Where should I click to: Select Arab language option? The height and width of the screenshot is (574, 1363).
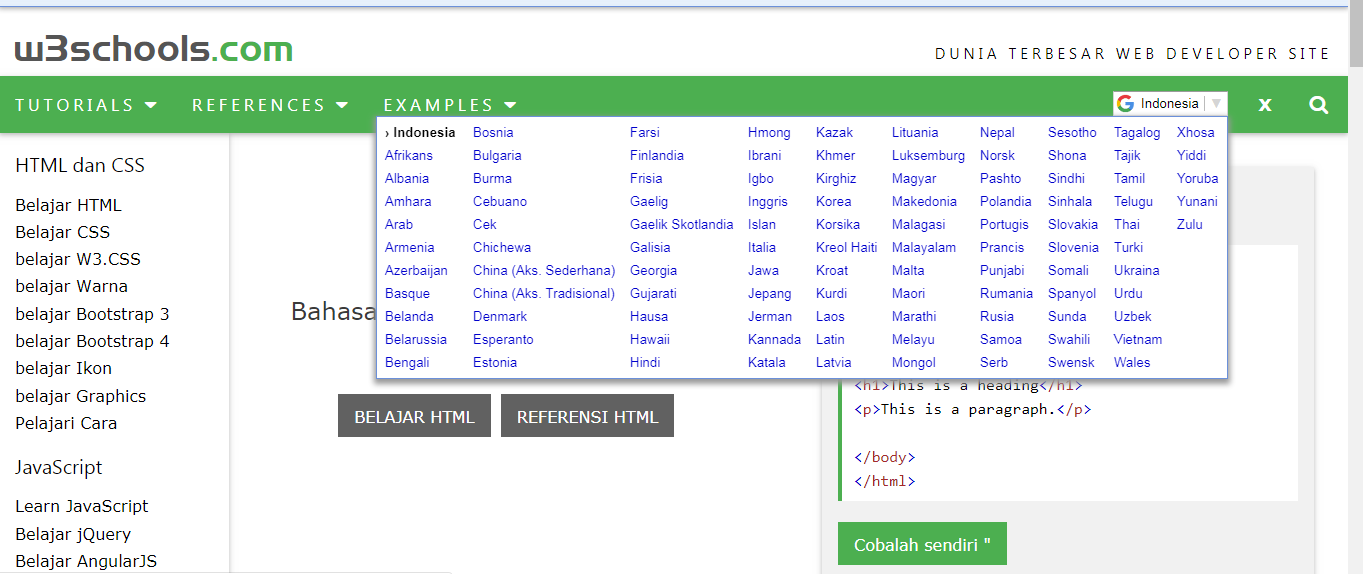pos(398,224)
